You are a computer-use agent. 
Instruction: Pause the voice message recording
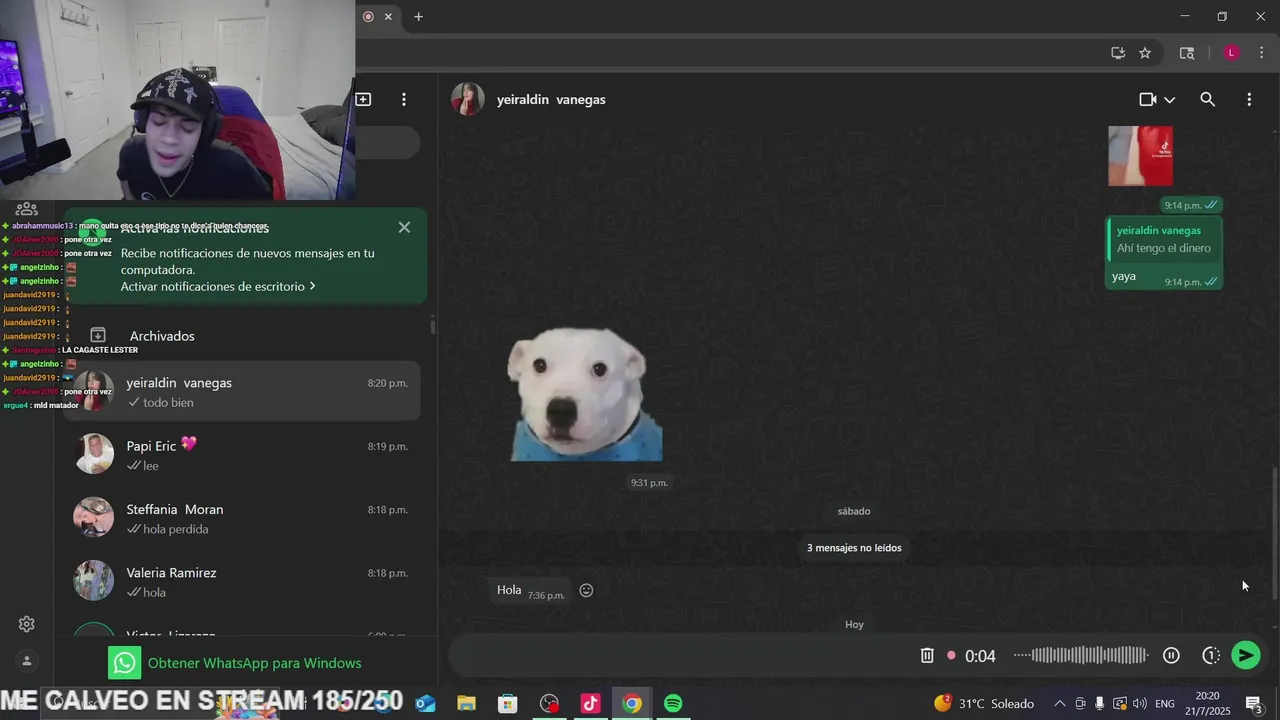1171,656
